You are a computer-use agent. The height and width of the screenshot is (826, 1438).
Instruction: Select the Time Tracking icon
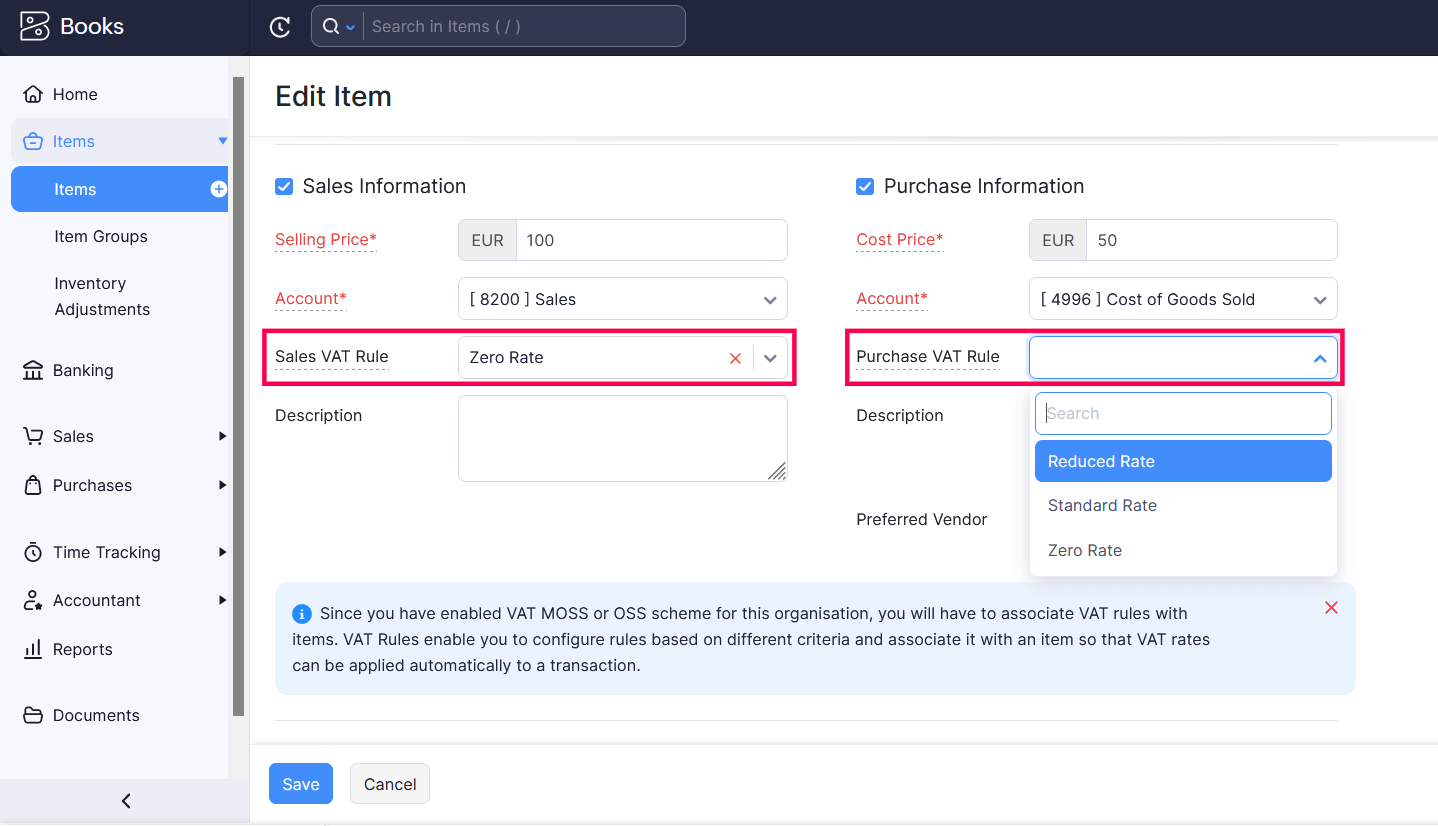(33, 552)
